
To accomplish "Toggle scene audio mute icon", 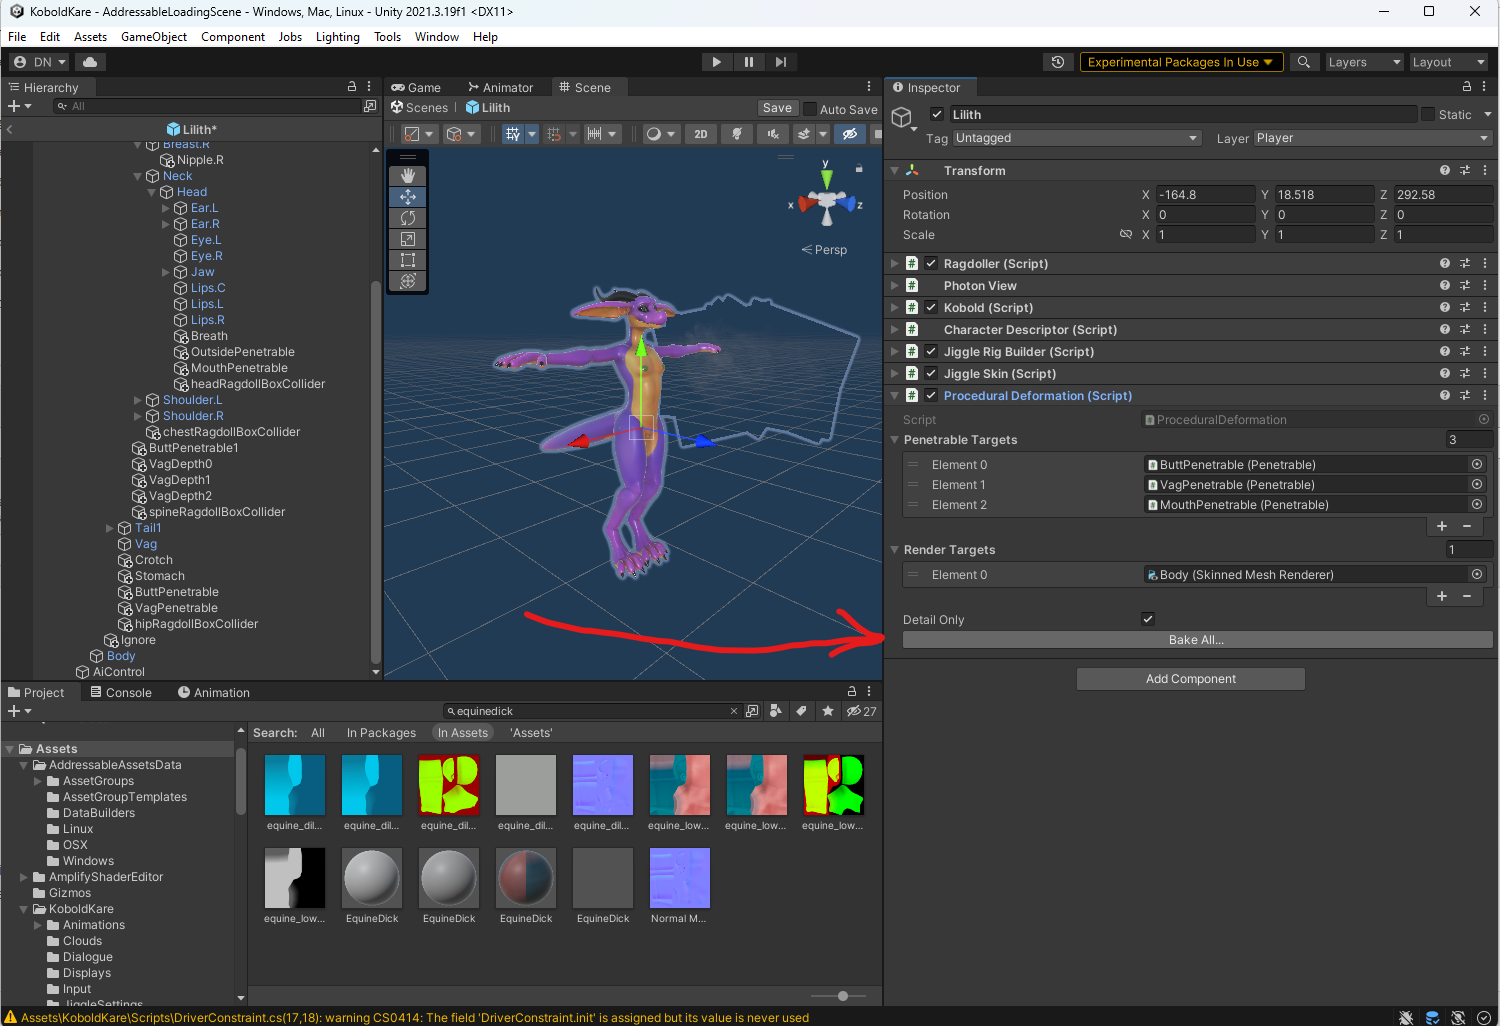I will pyautogui.click(x=772, y=134).
